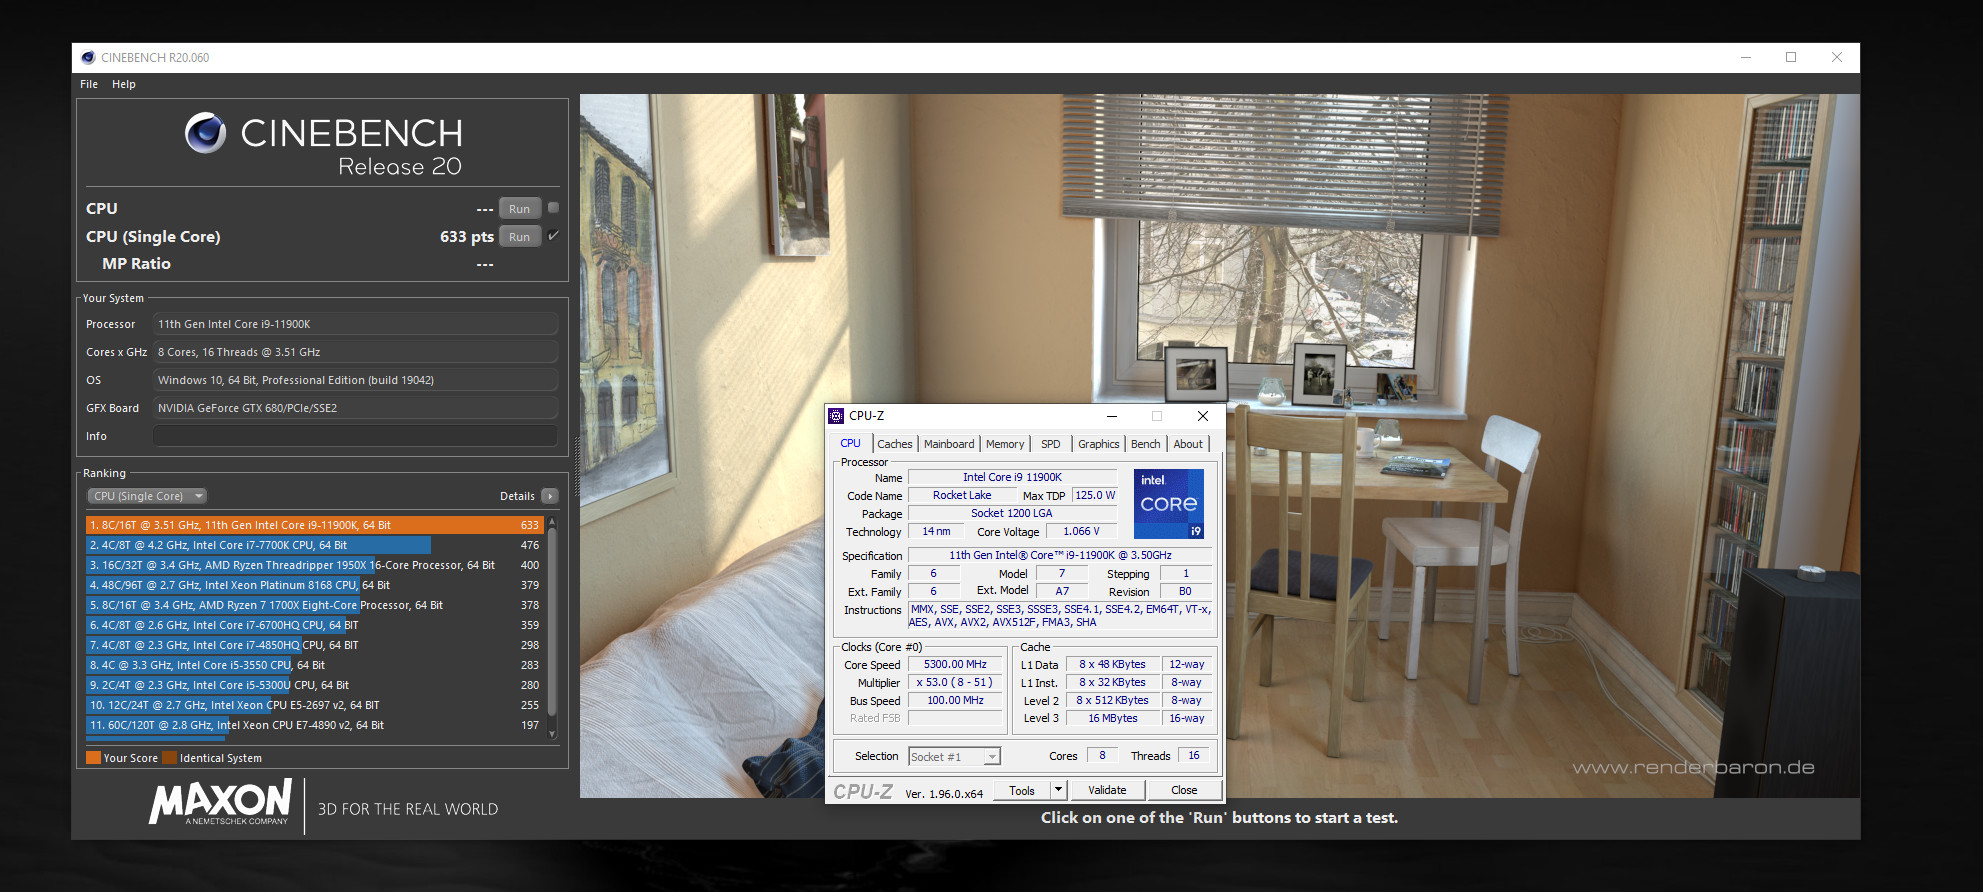Click the Multiplier value 'x 53.0 (8 - 51)'
Viewport: 1983px width, 892px height.
click(955, 682)
